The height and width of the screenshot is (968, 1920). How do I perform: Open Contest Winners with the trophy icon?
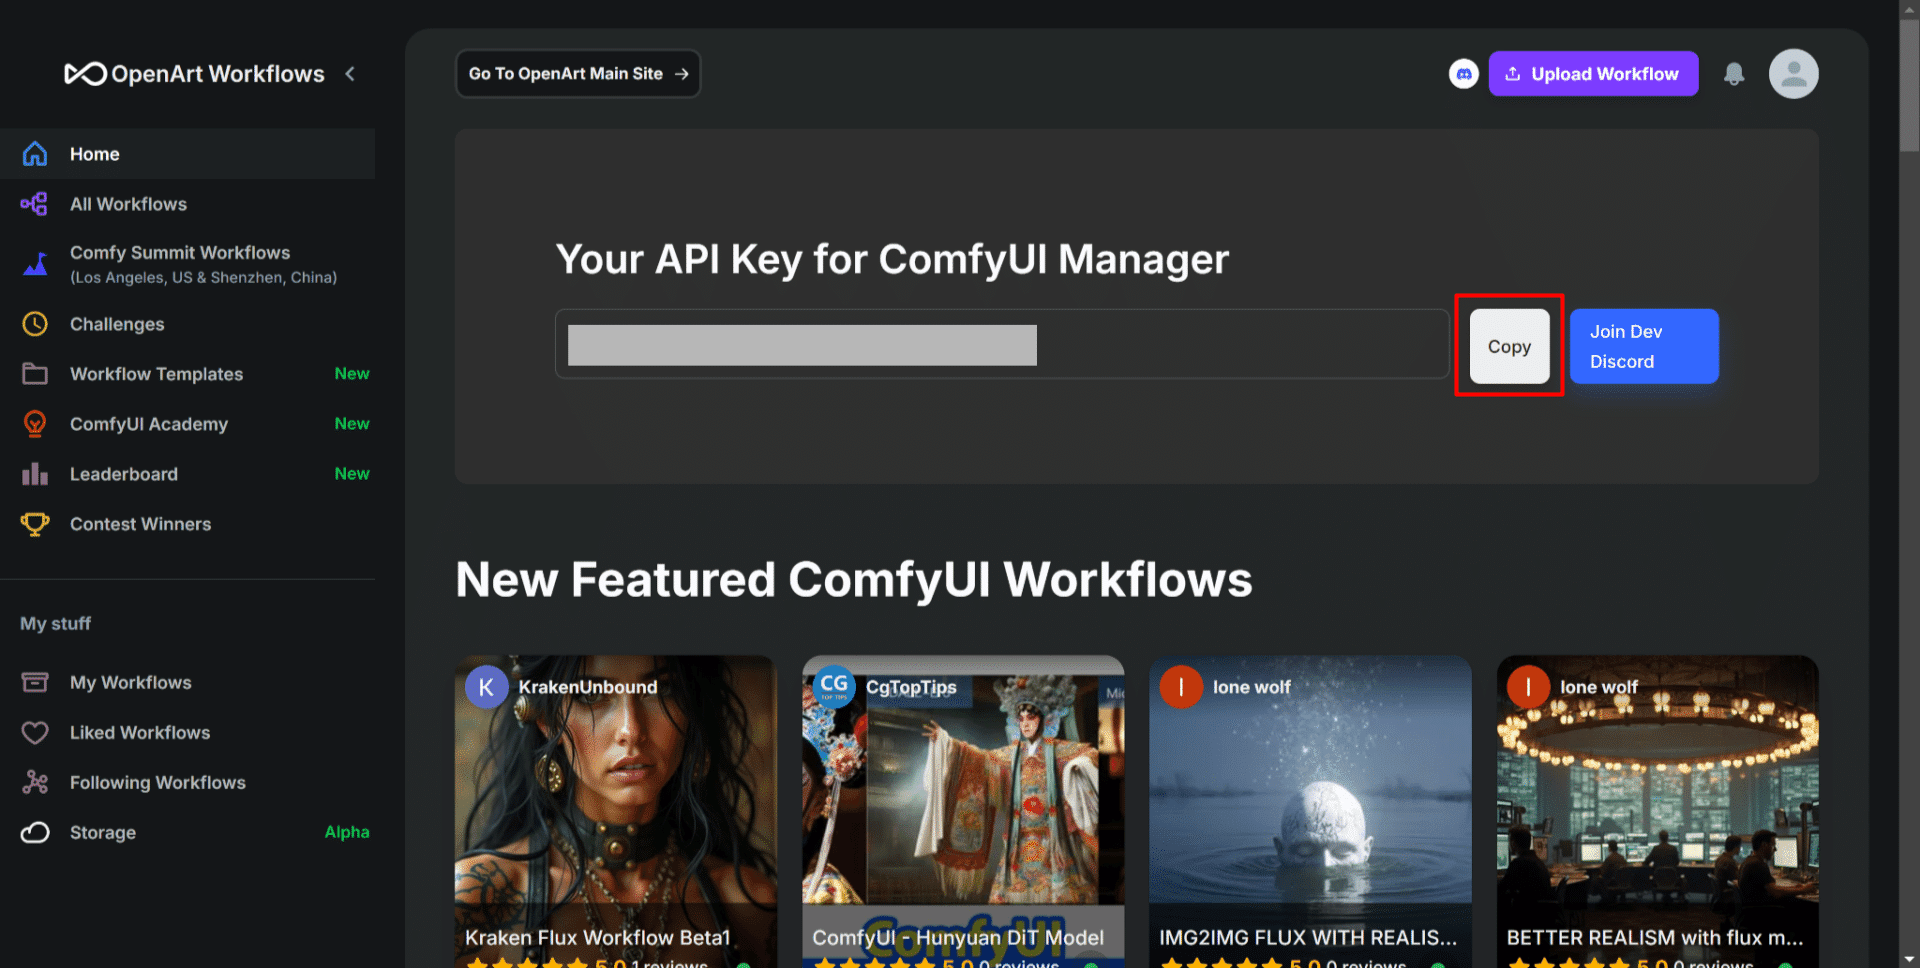(x=35, y=523)
